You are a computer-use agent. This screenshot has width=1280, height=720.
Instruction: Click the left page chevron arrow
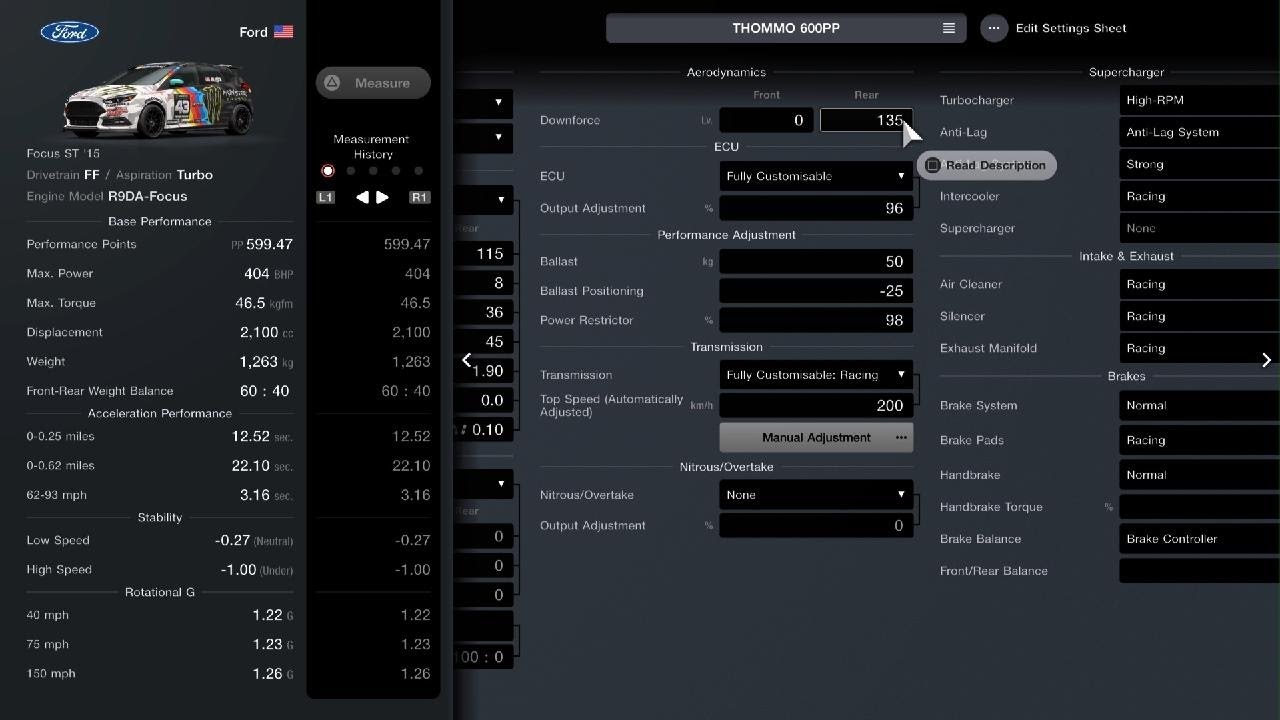[x=466, y=360]
